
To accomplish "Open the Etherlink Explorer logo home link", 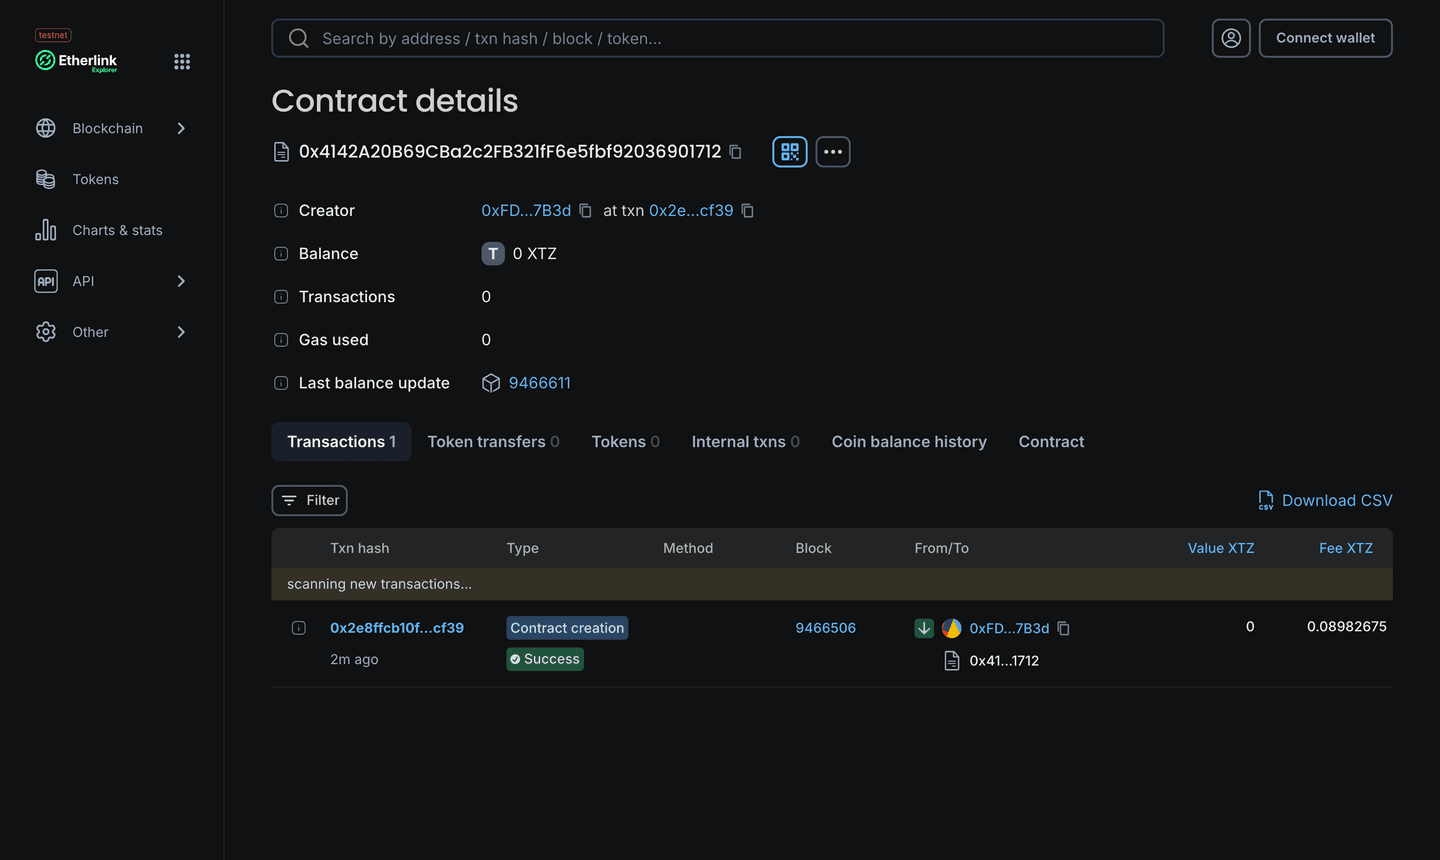I will click(77, 61).
